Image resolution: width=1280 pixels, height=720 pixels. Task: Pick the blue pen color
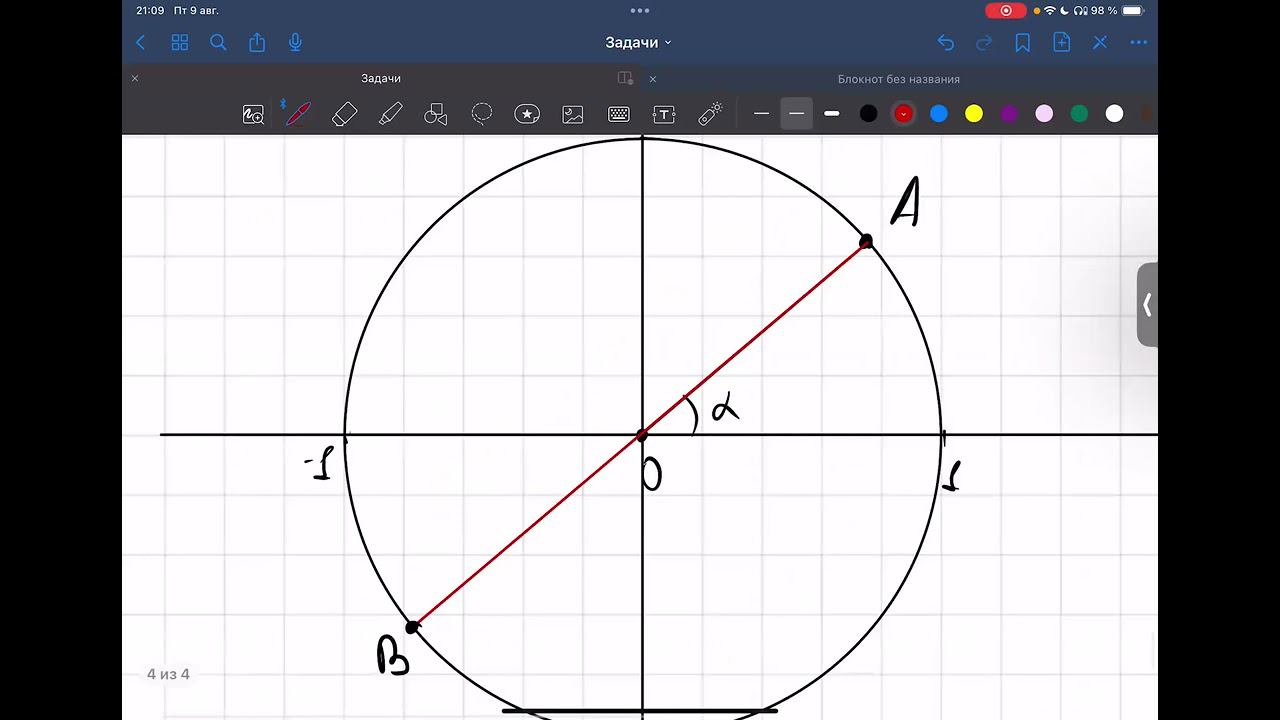(939, 114)
